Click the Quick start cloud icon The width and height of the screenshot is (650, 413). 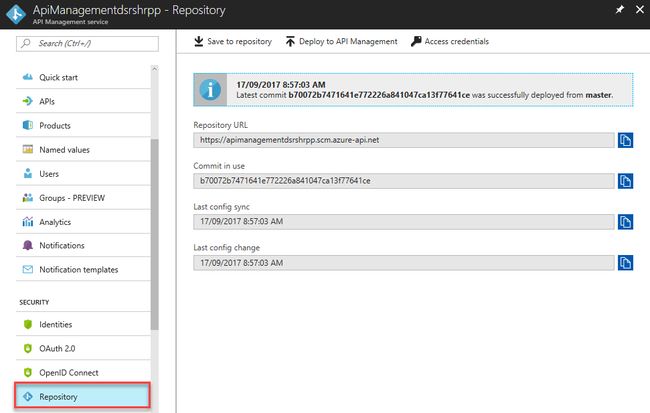click(28, 77)
